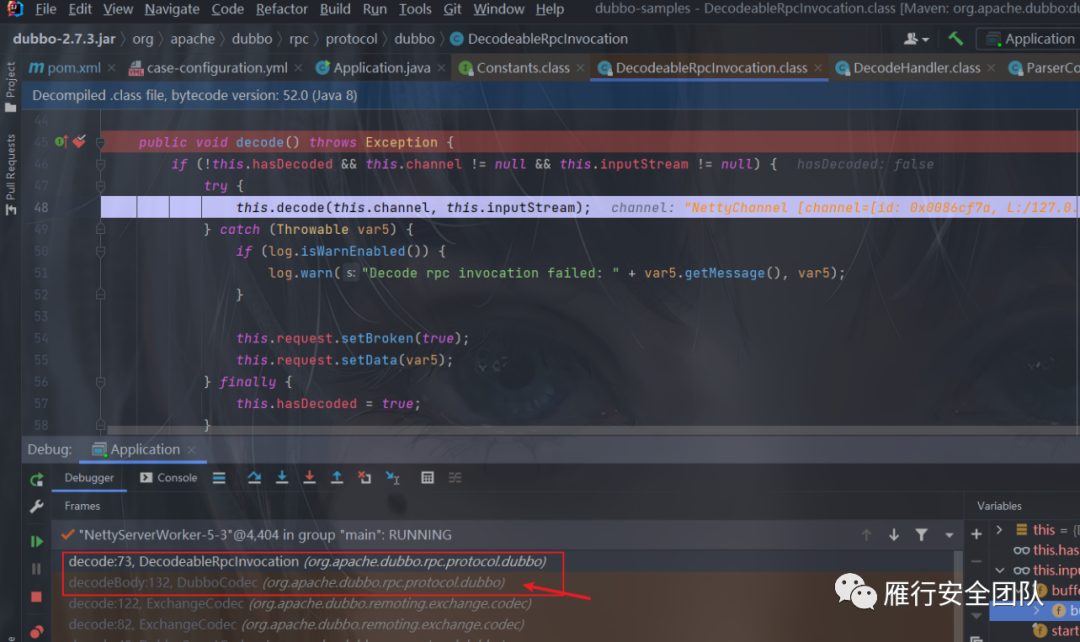Open debugger settings wrench icon
Image resolution: width=1080 pixels, height=642 pixels.
(37, 506)
